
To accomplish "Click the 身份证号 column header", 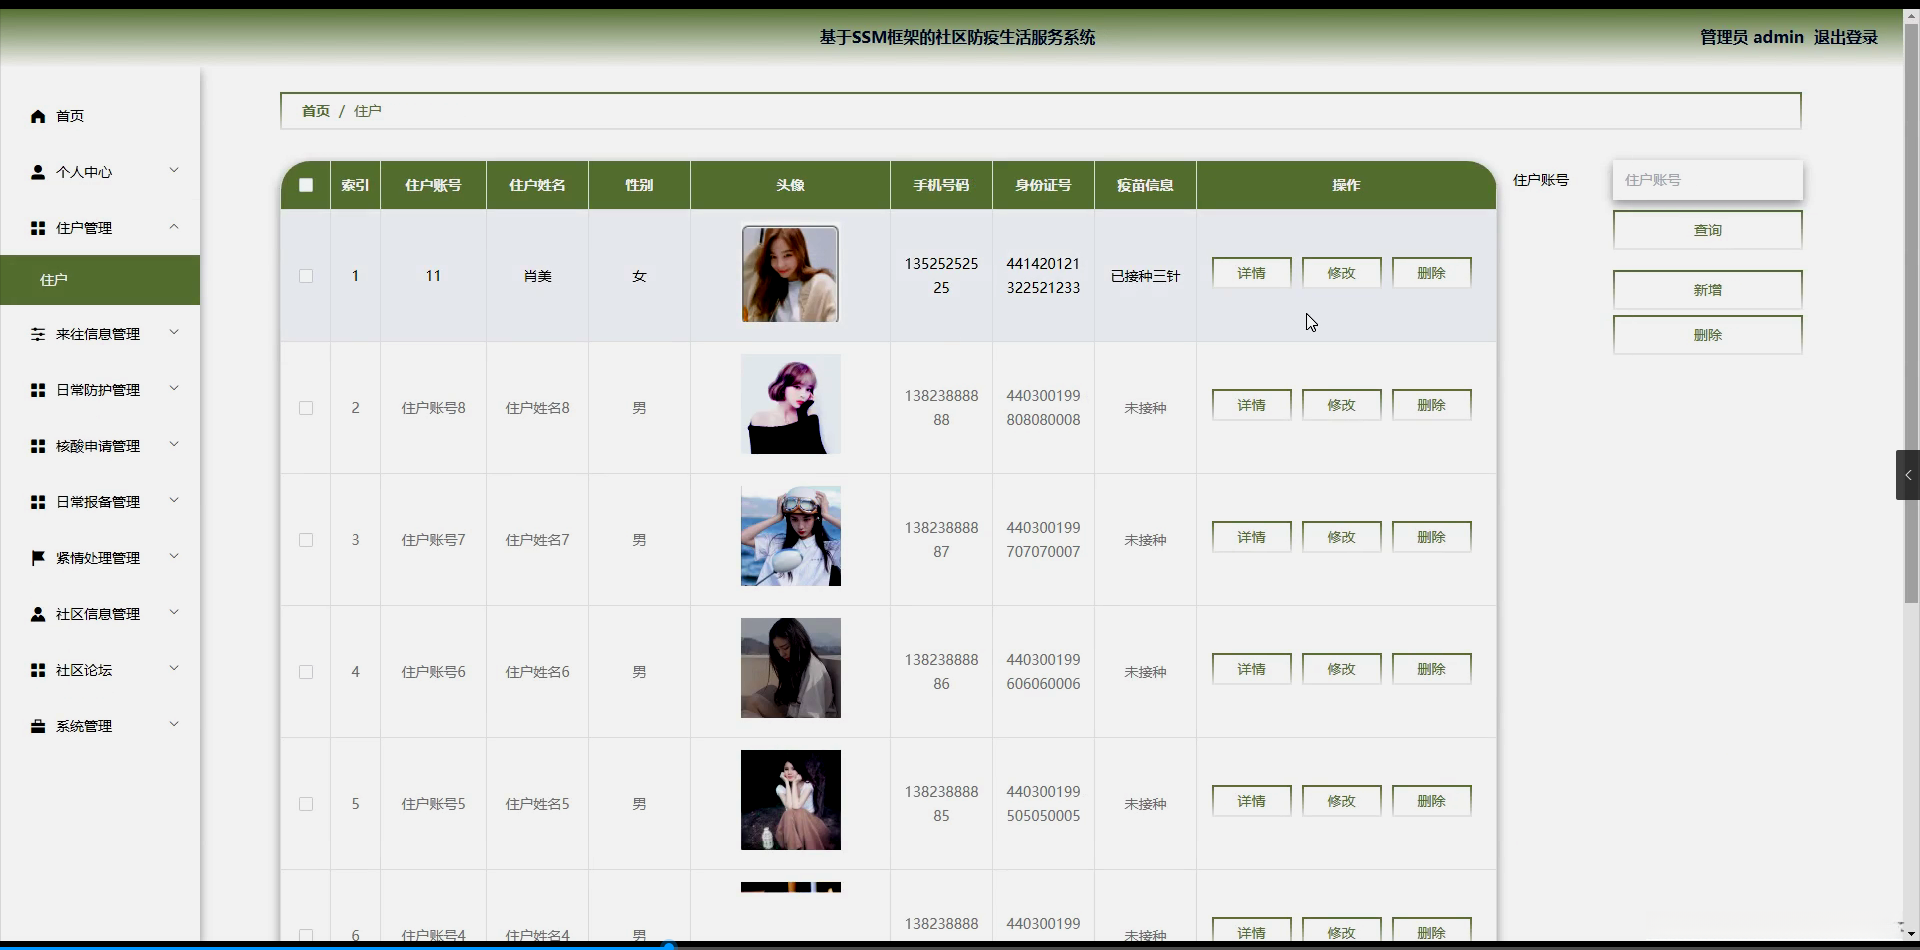I will tap(1043, 185).
